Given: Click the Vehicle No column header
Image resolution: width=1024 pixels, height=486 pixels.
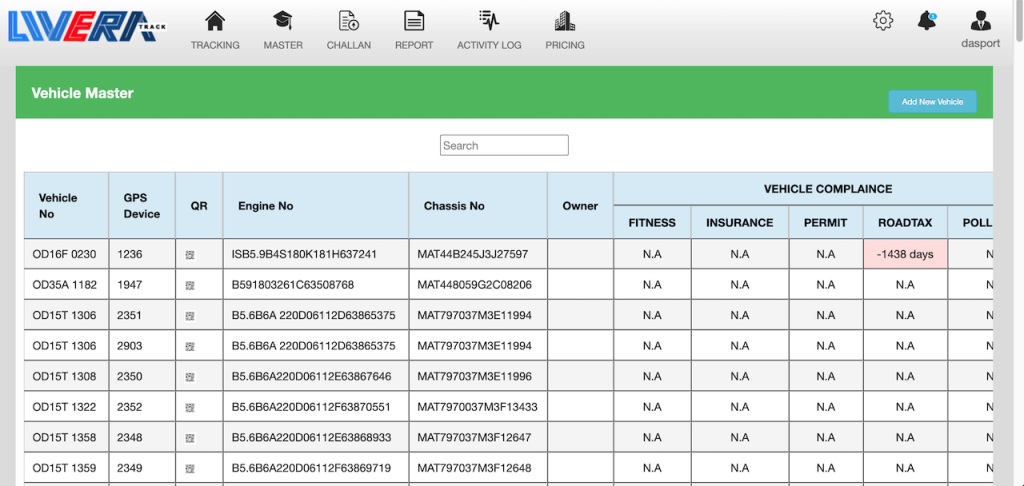Looking at the screenshot, I should (58, 205).
